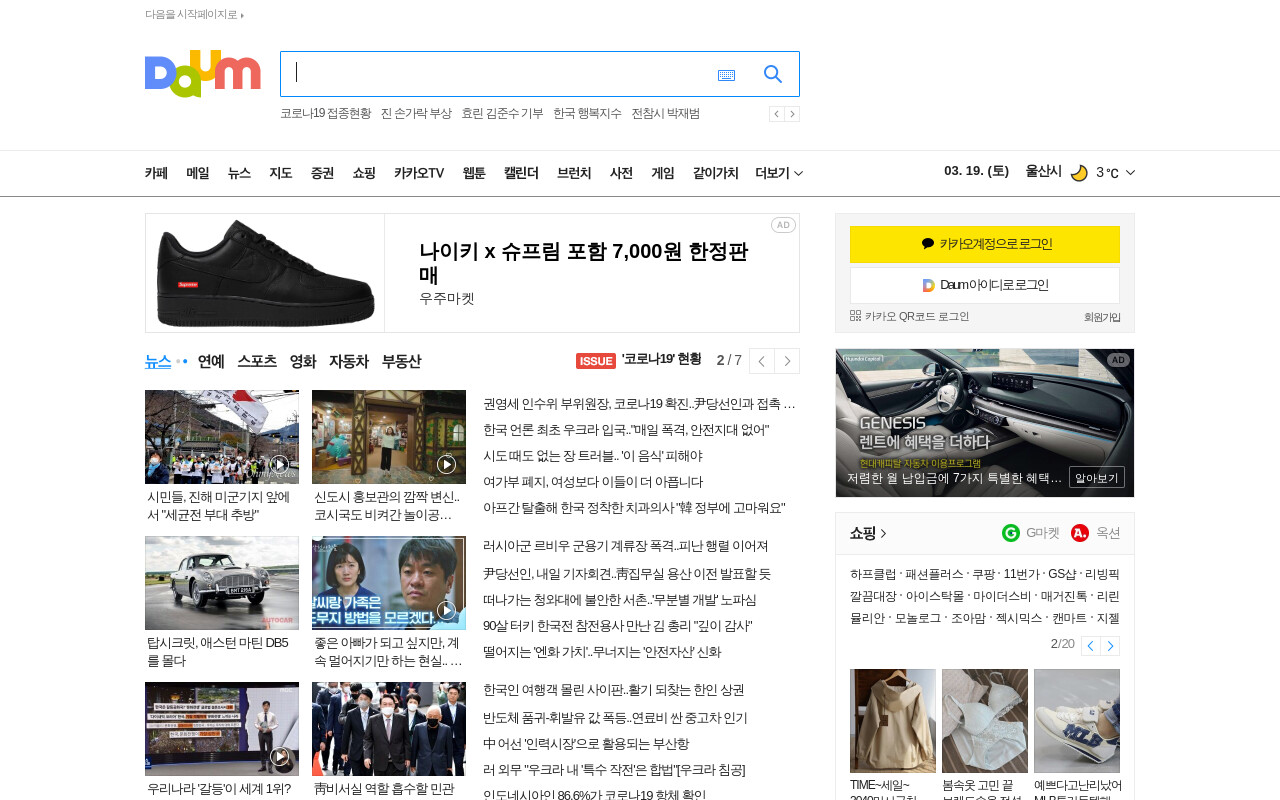Image resolution: width=1280 pixels, height=800 pixels.
Task: Open Auction shopping shortcut
Action: tap(1095, 533)
